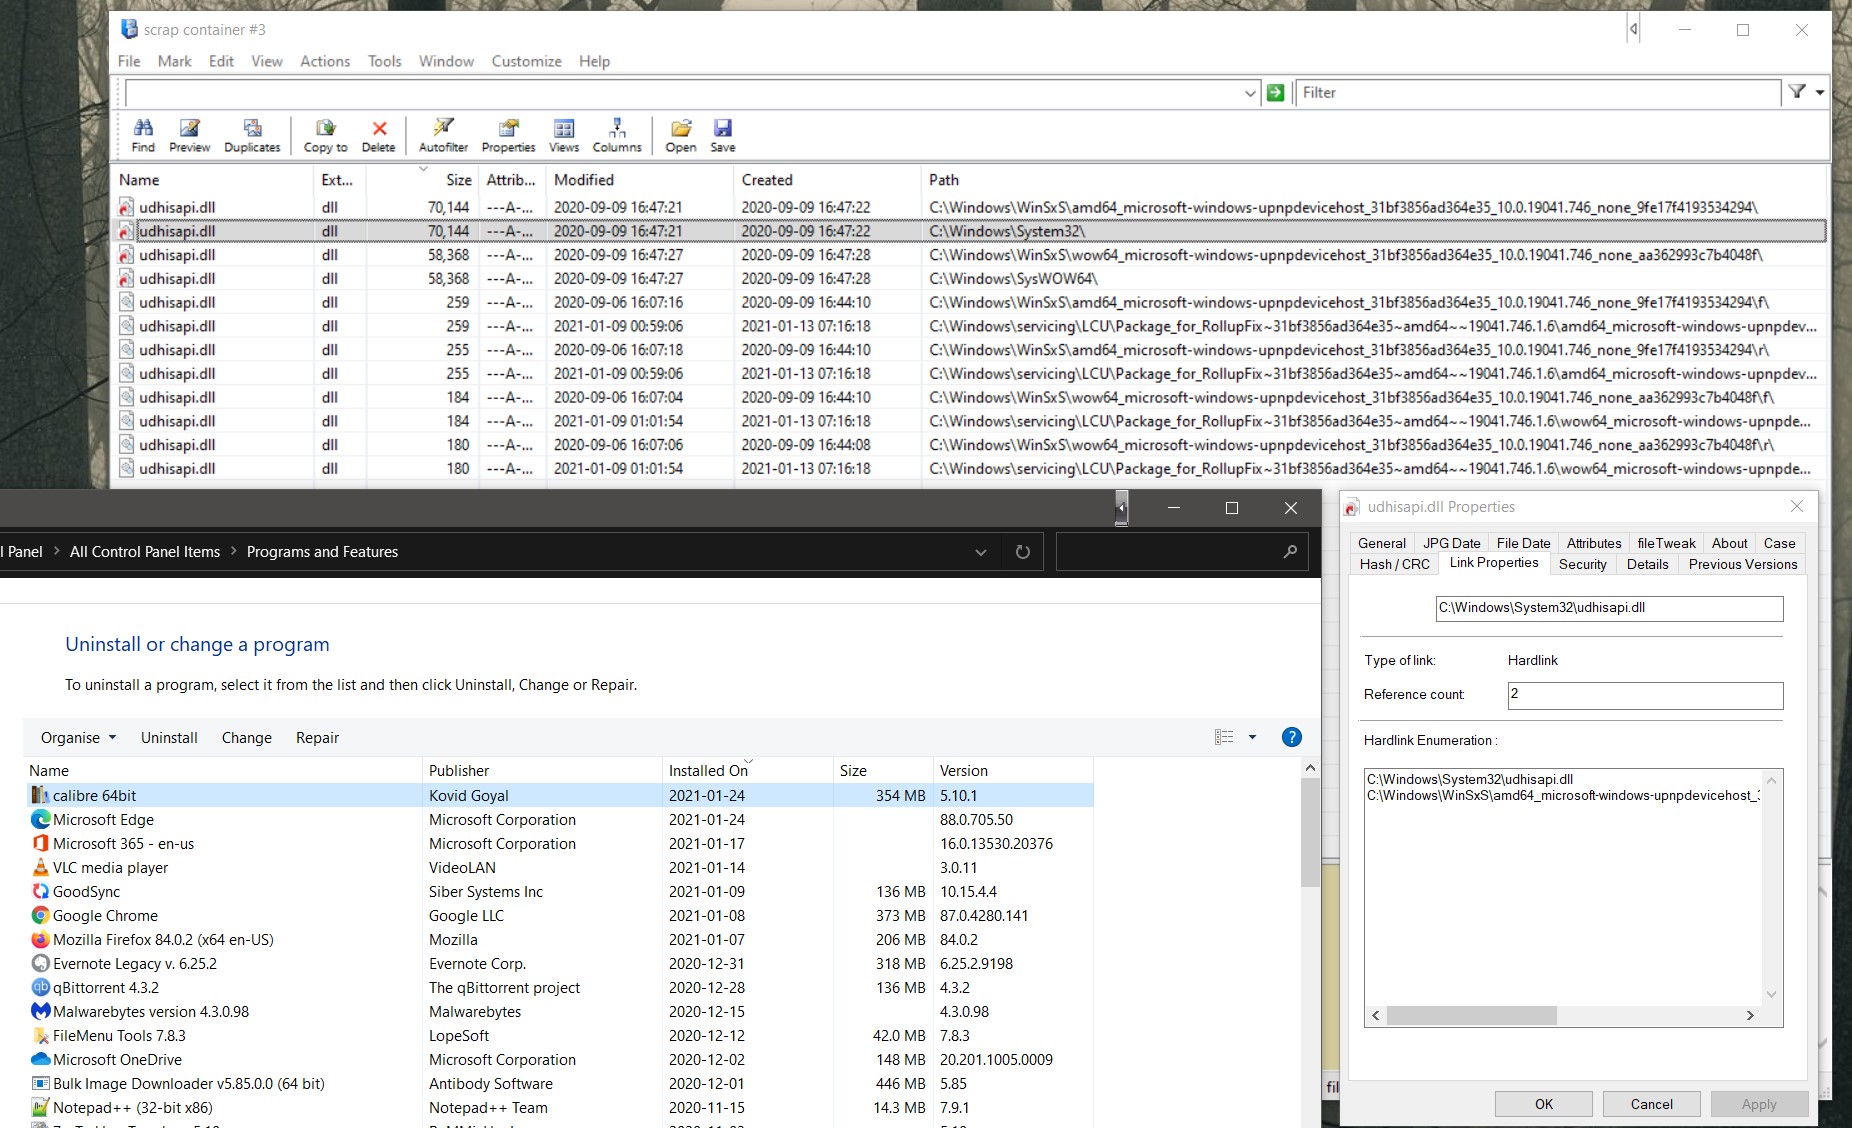Image resolution: width=1852 pixels, height=1128 pixels.
Task: Expand the address bar history dropdown chevron
Action: click(981, 552)
